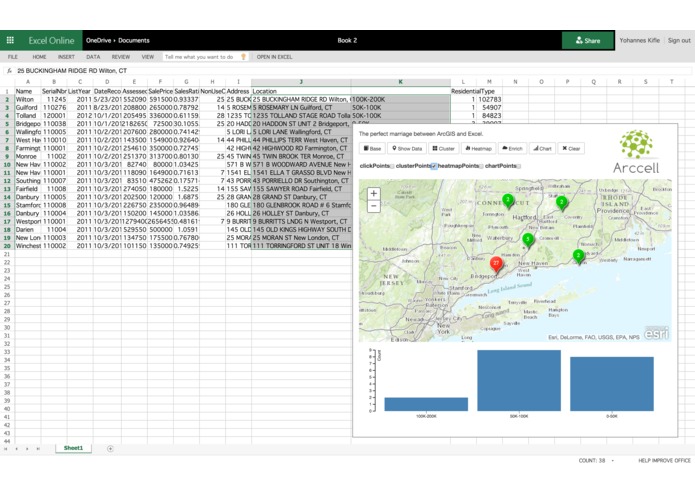Click the Clear button
This screenshot has width=695, height=494.
[x=571, y=148]
